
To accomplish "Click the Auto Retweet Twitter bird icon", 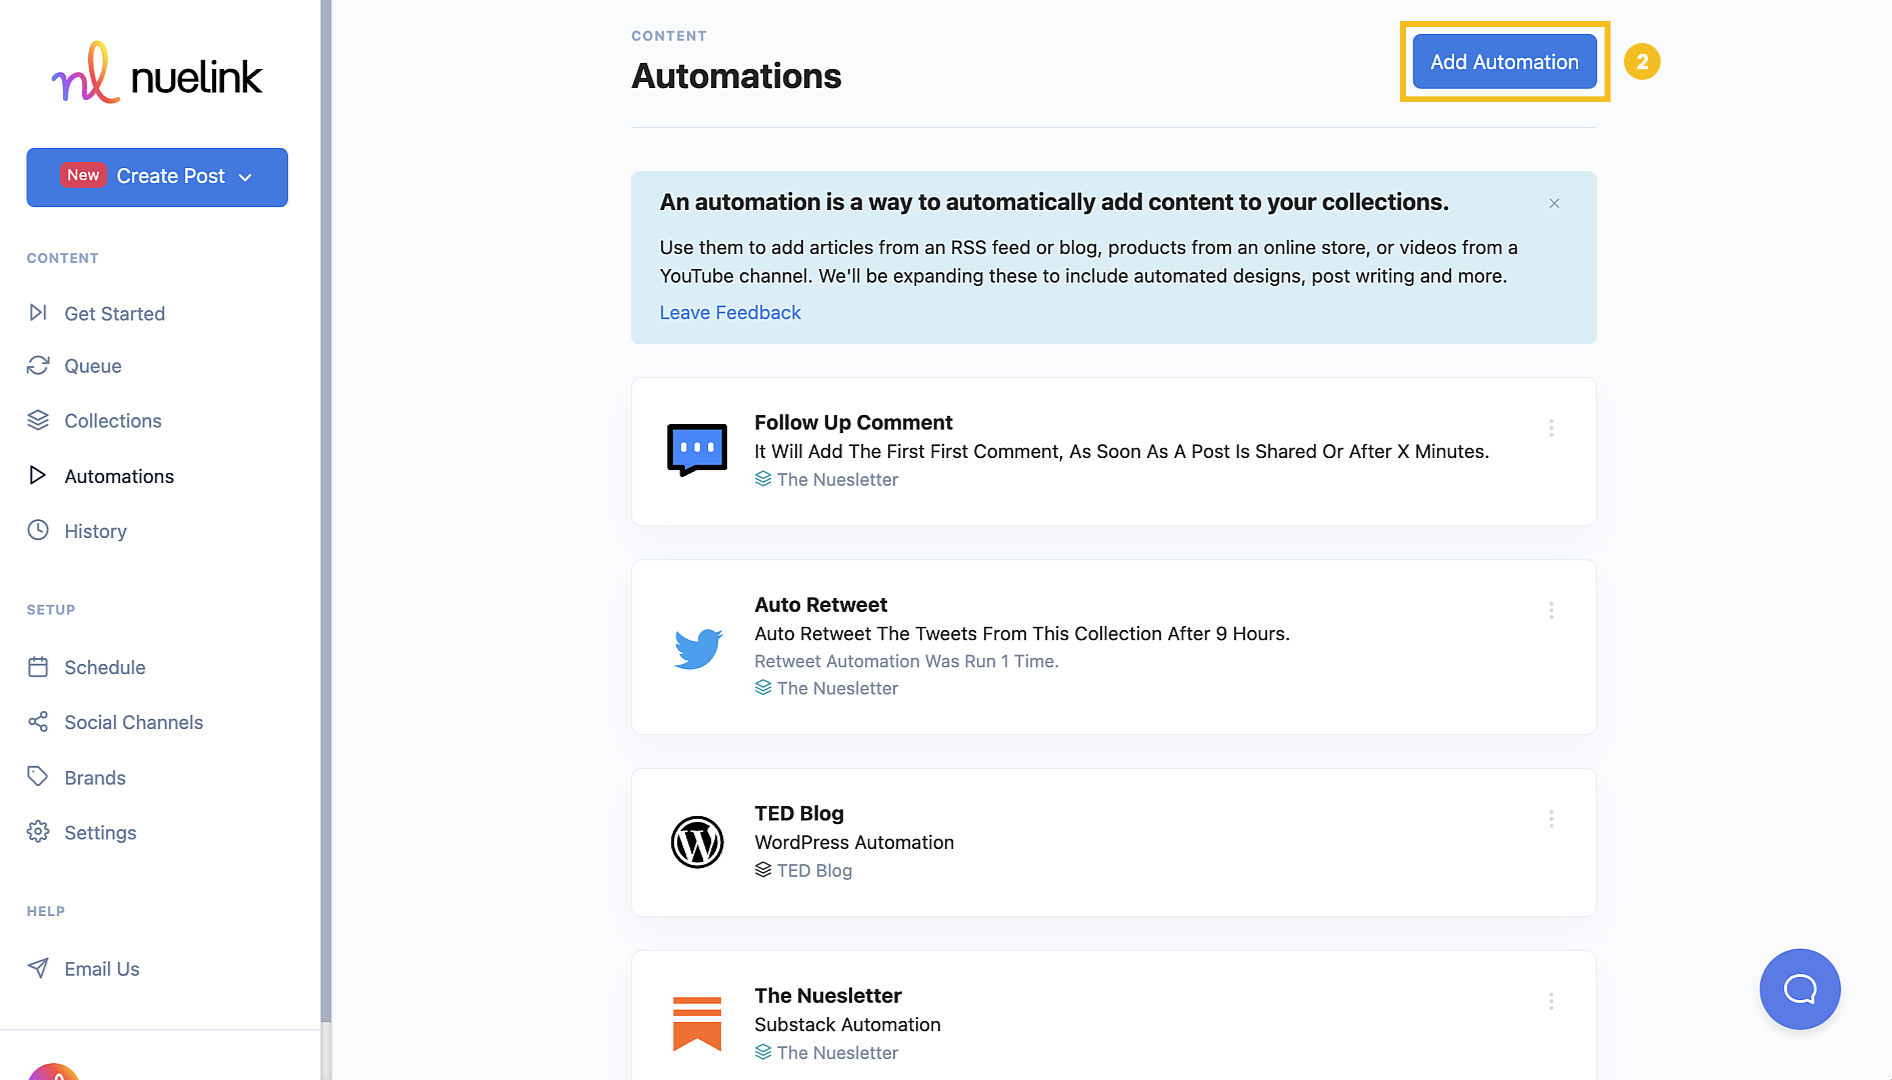I will coord(697,648).
